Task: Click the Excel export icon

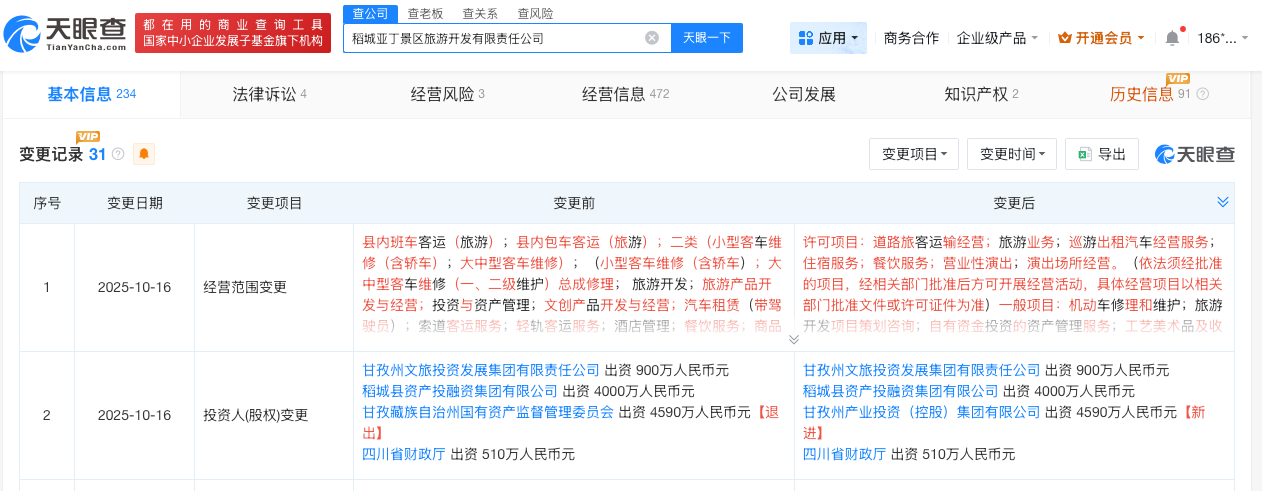Action: point(1083,154)
